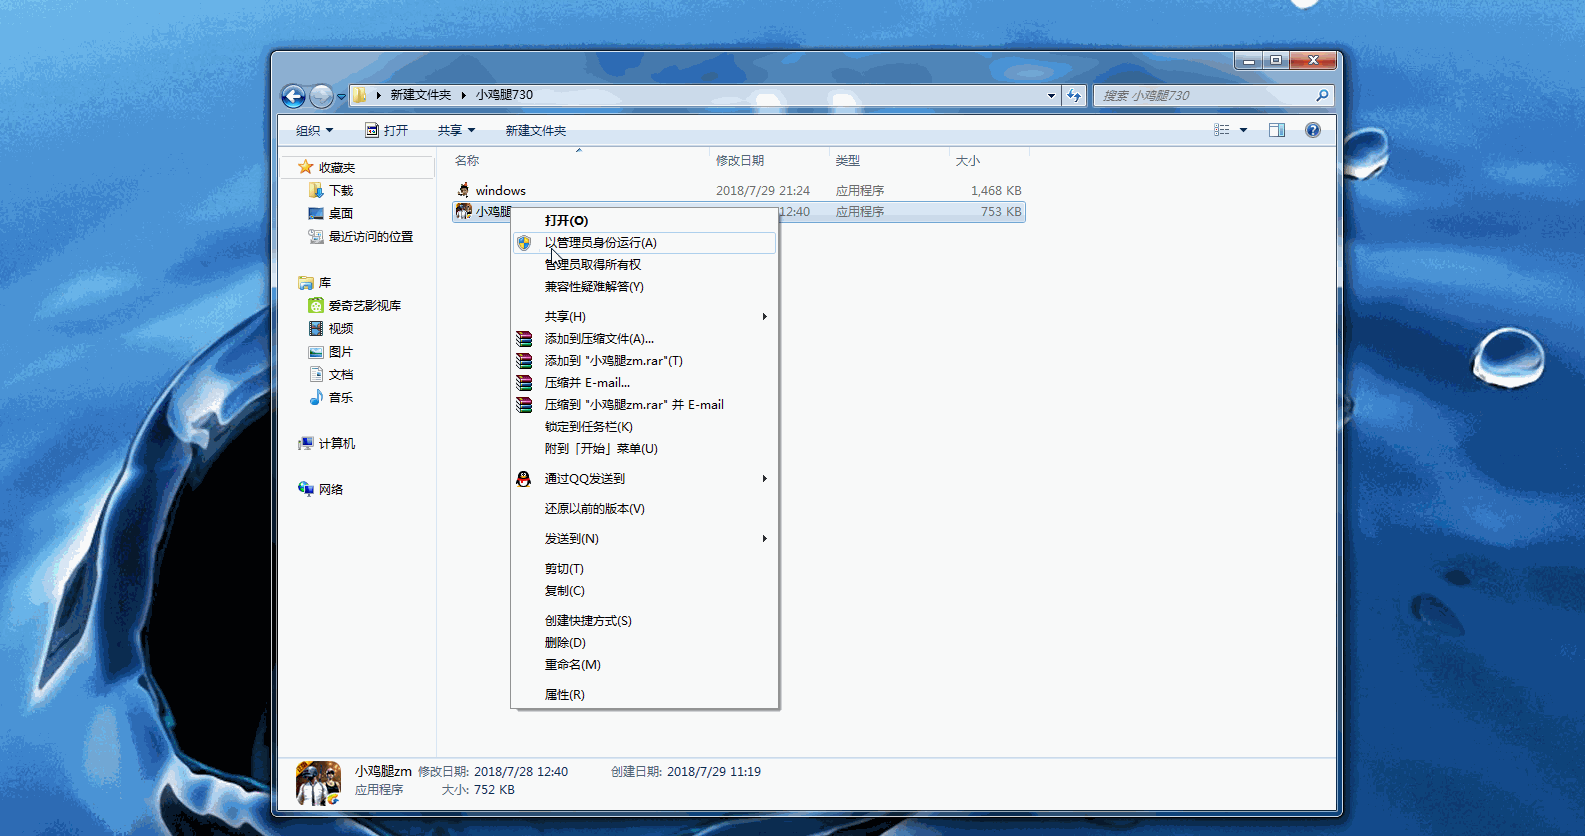Expand the address bar history dropdown
Image resolution: width=1585 pixels, height=836 pixels.
pos(1050,96)
